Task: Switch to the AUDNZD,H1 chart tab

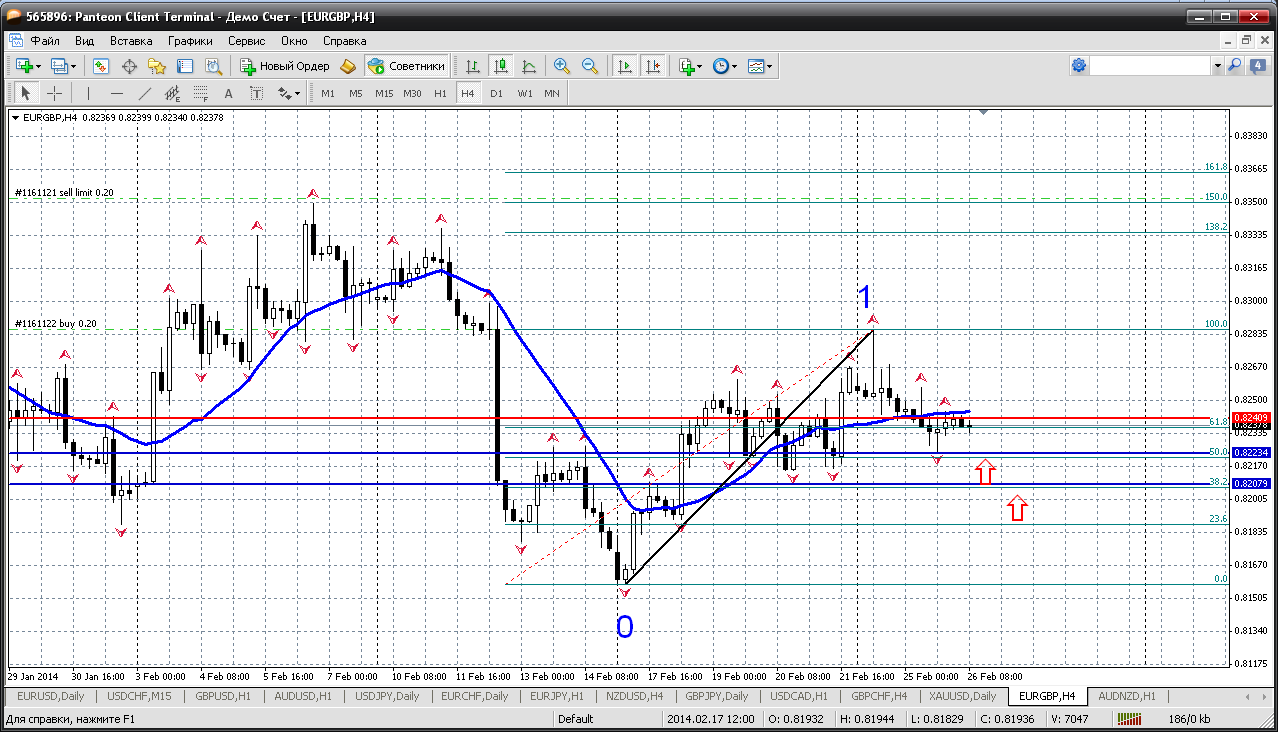Action: [x=1127, y=696]
